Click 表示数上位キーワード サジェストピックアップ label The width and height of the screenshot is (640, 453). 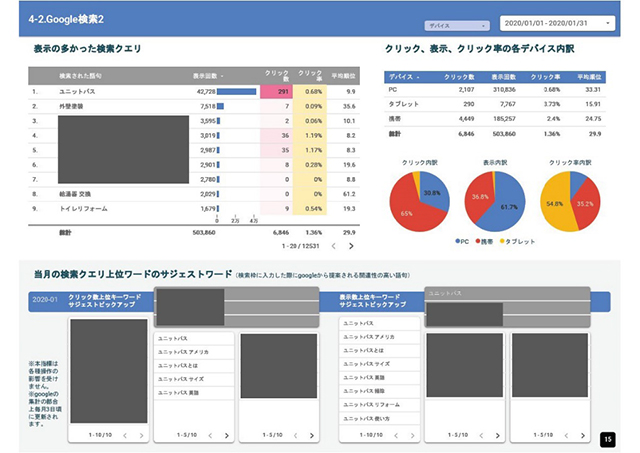(x=373, y=301)
